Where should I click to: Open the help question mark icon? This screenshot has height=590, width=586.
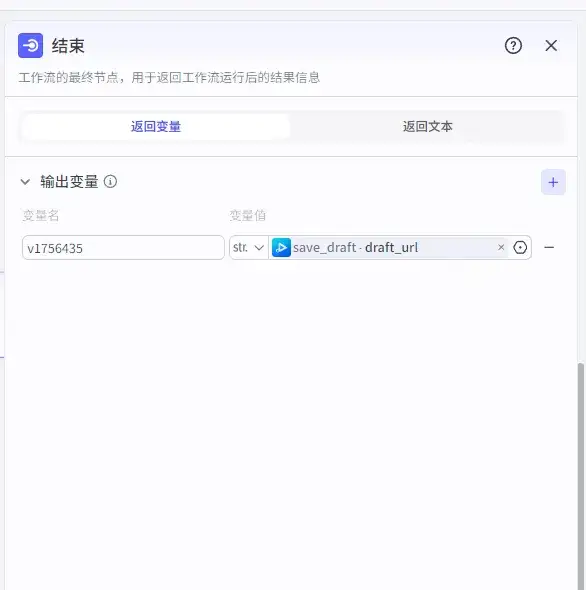click(513, 46)
